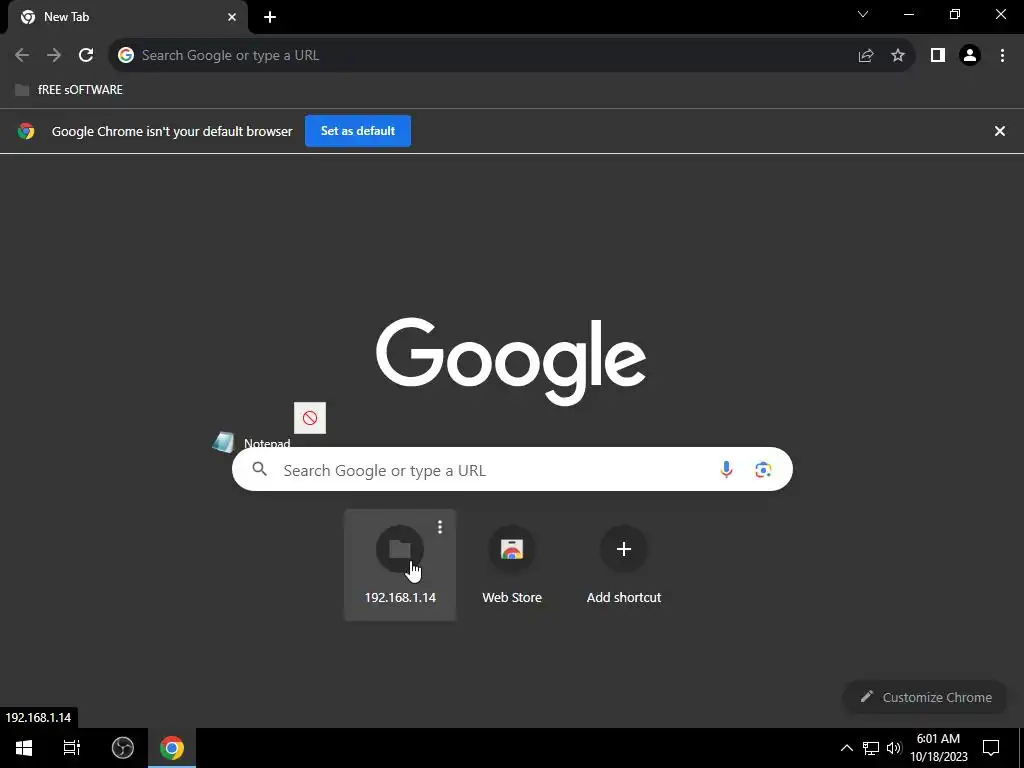
Task: Dismiss the default browser infobar
Action: 1000,131
